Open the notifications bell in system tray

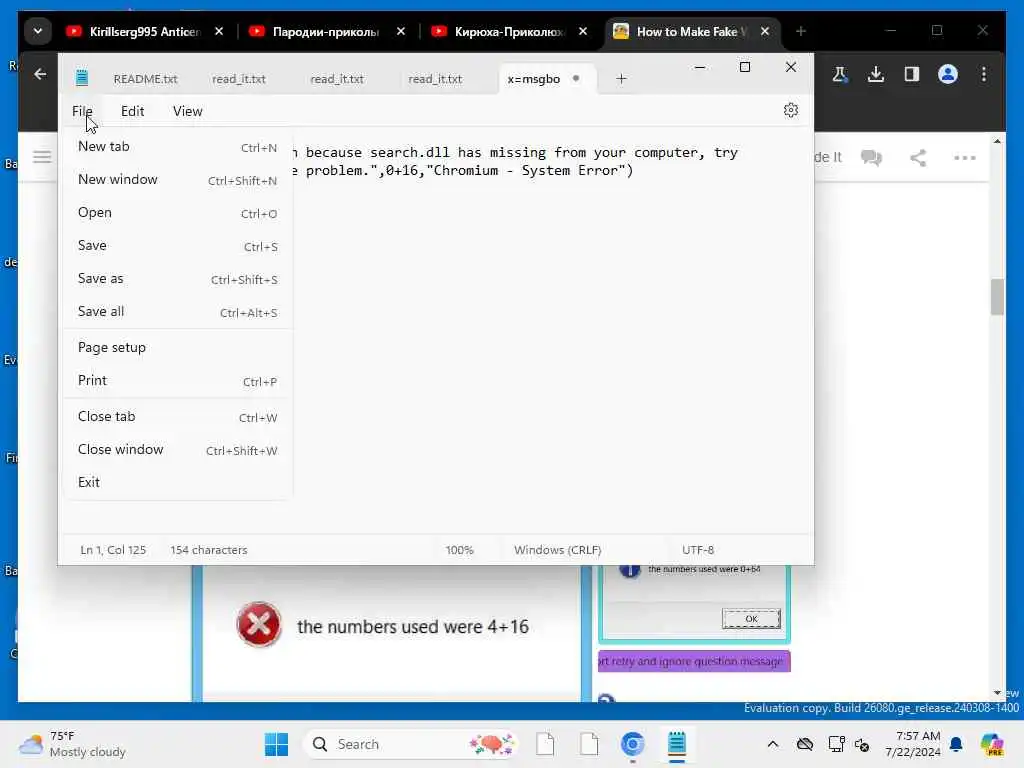(x=956, y=744)
